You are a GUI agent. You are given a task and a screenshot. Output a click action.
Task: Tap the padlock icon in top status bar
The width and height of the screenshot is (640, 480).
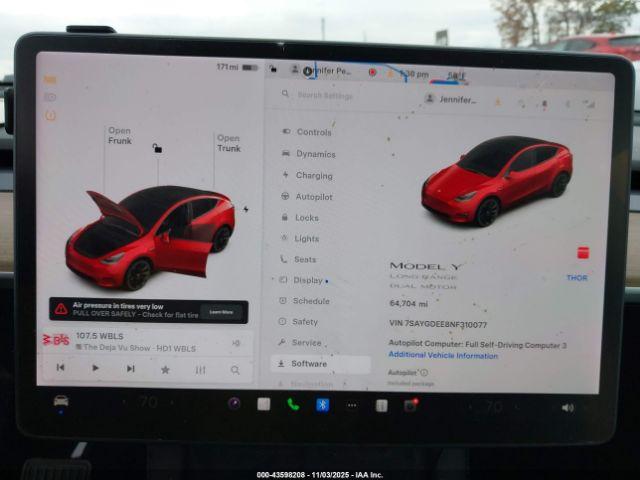click(273, 69)
